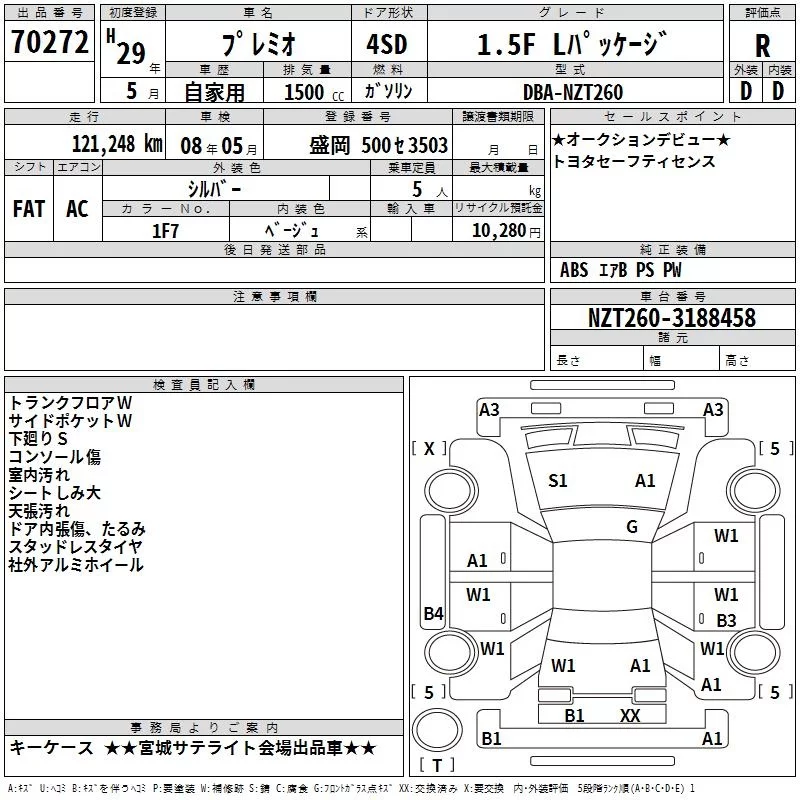800x800 pixels.
Task: Select the door type 4SD
Action: 387,44
